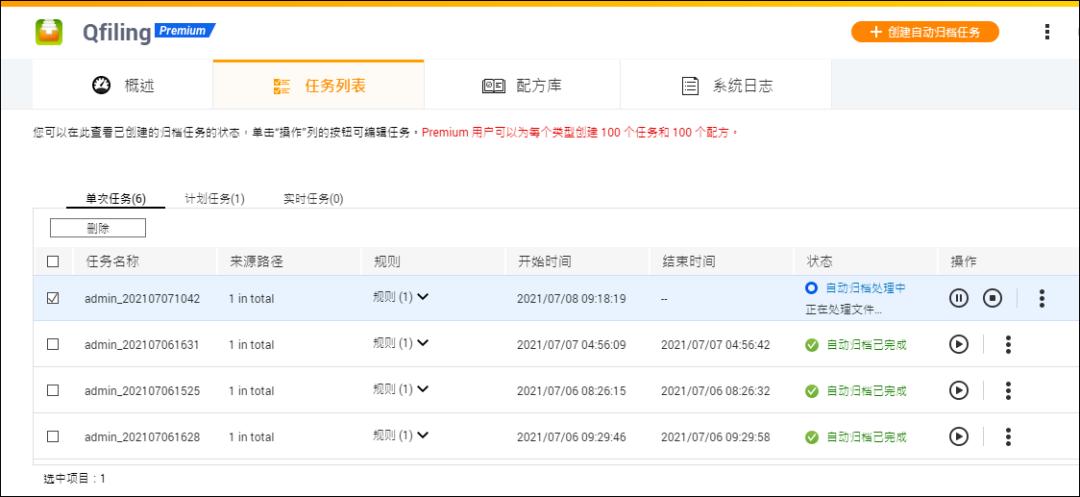Select the 实时任务(0) sub-tab
The height and width of the screenshot is (497, 1080).
313,199
